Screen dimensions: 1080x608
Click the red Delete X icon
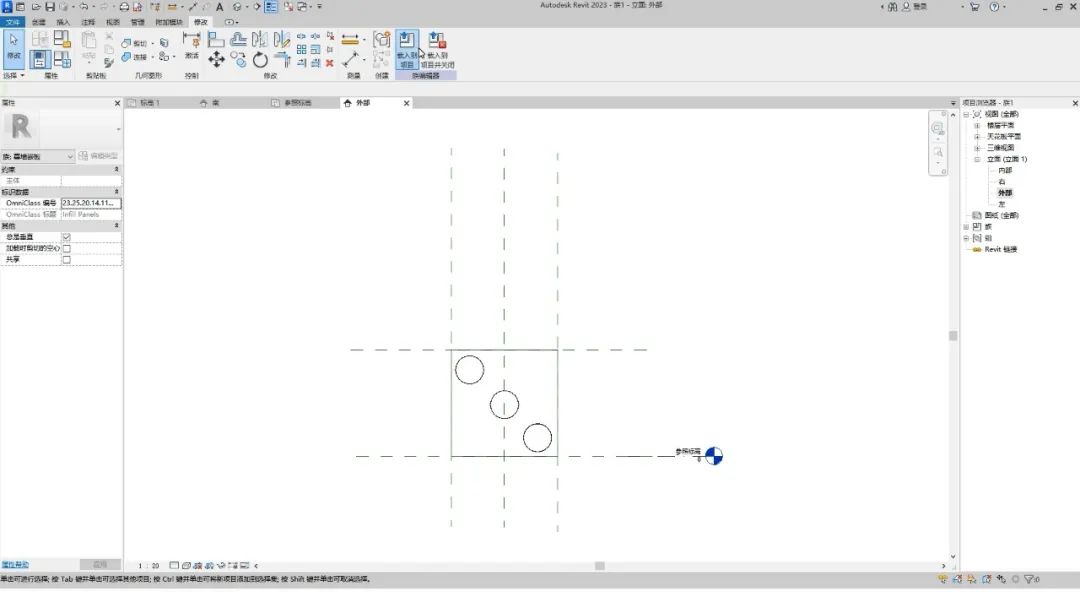tap(330, 63)
